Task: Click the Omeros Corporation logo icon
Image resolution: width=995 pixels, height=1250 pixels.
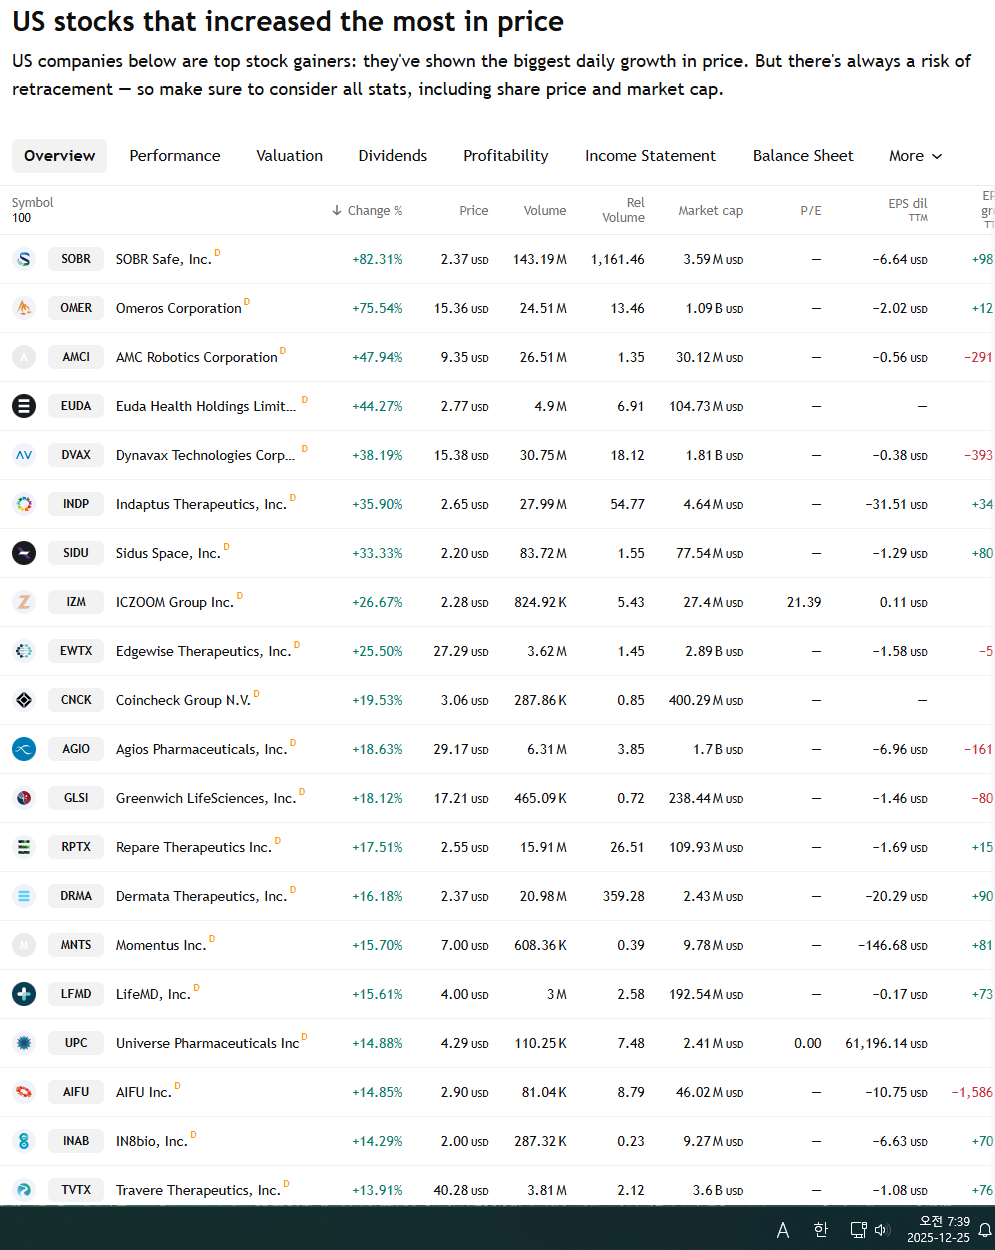Action: (24, 308)
